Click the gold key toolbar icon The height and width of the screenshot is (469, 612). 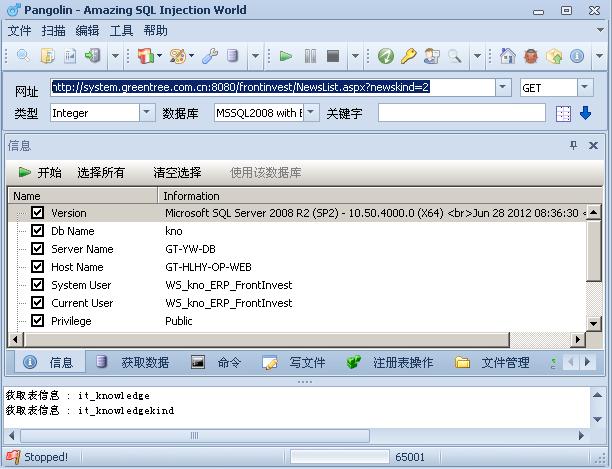409,56
